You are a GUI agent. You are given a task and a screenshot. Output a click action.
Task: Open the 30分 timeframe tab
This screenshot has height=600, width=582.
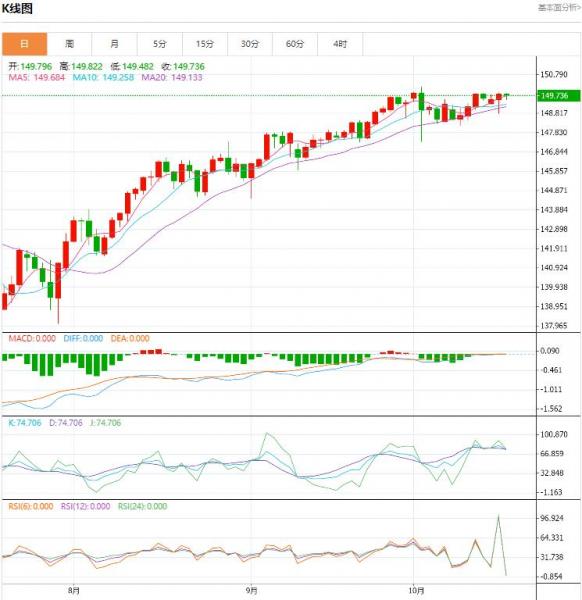250,44
